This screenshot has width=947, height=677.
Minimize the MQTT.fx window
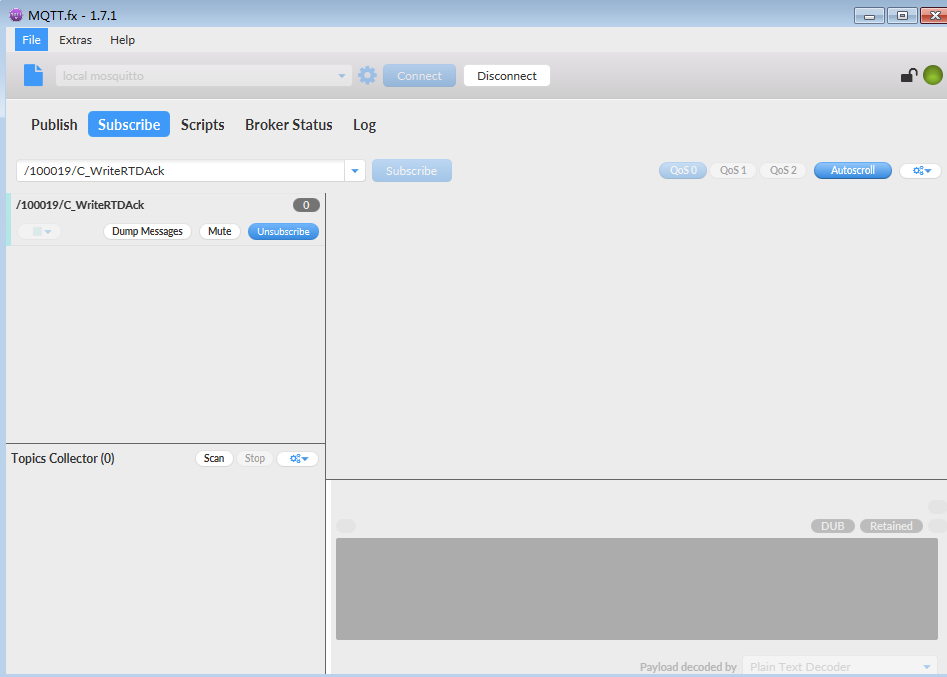click(870, 16)
